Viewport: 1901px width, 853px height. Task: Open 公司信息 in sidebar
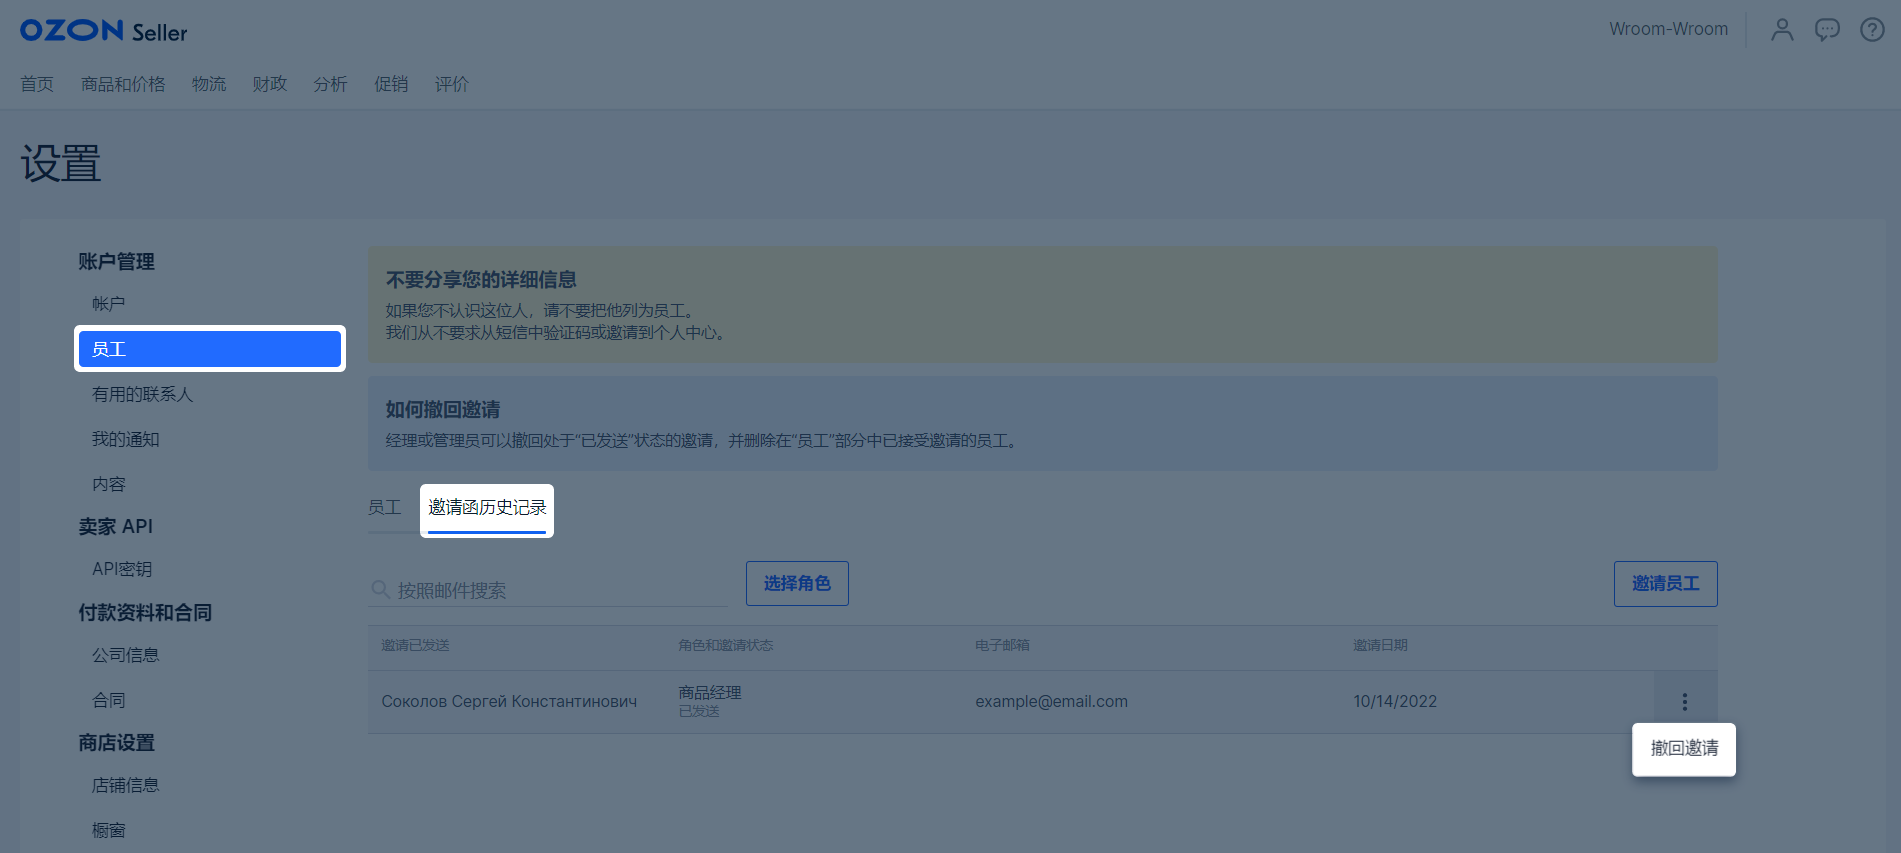pos(126,655)
